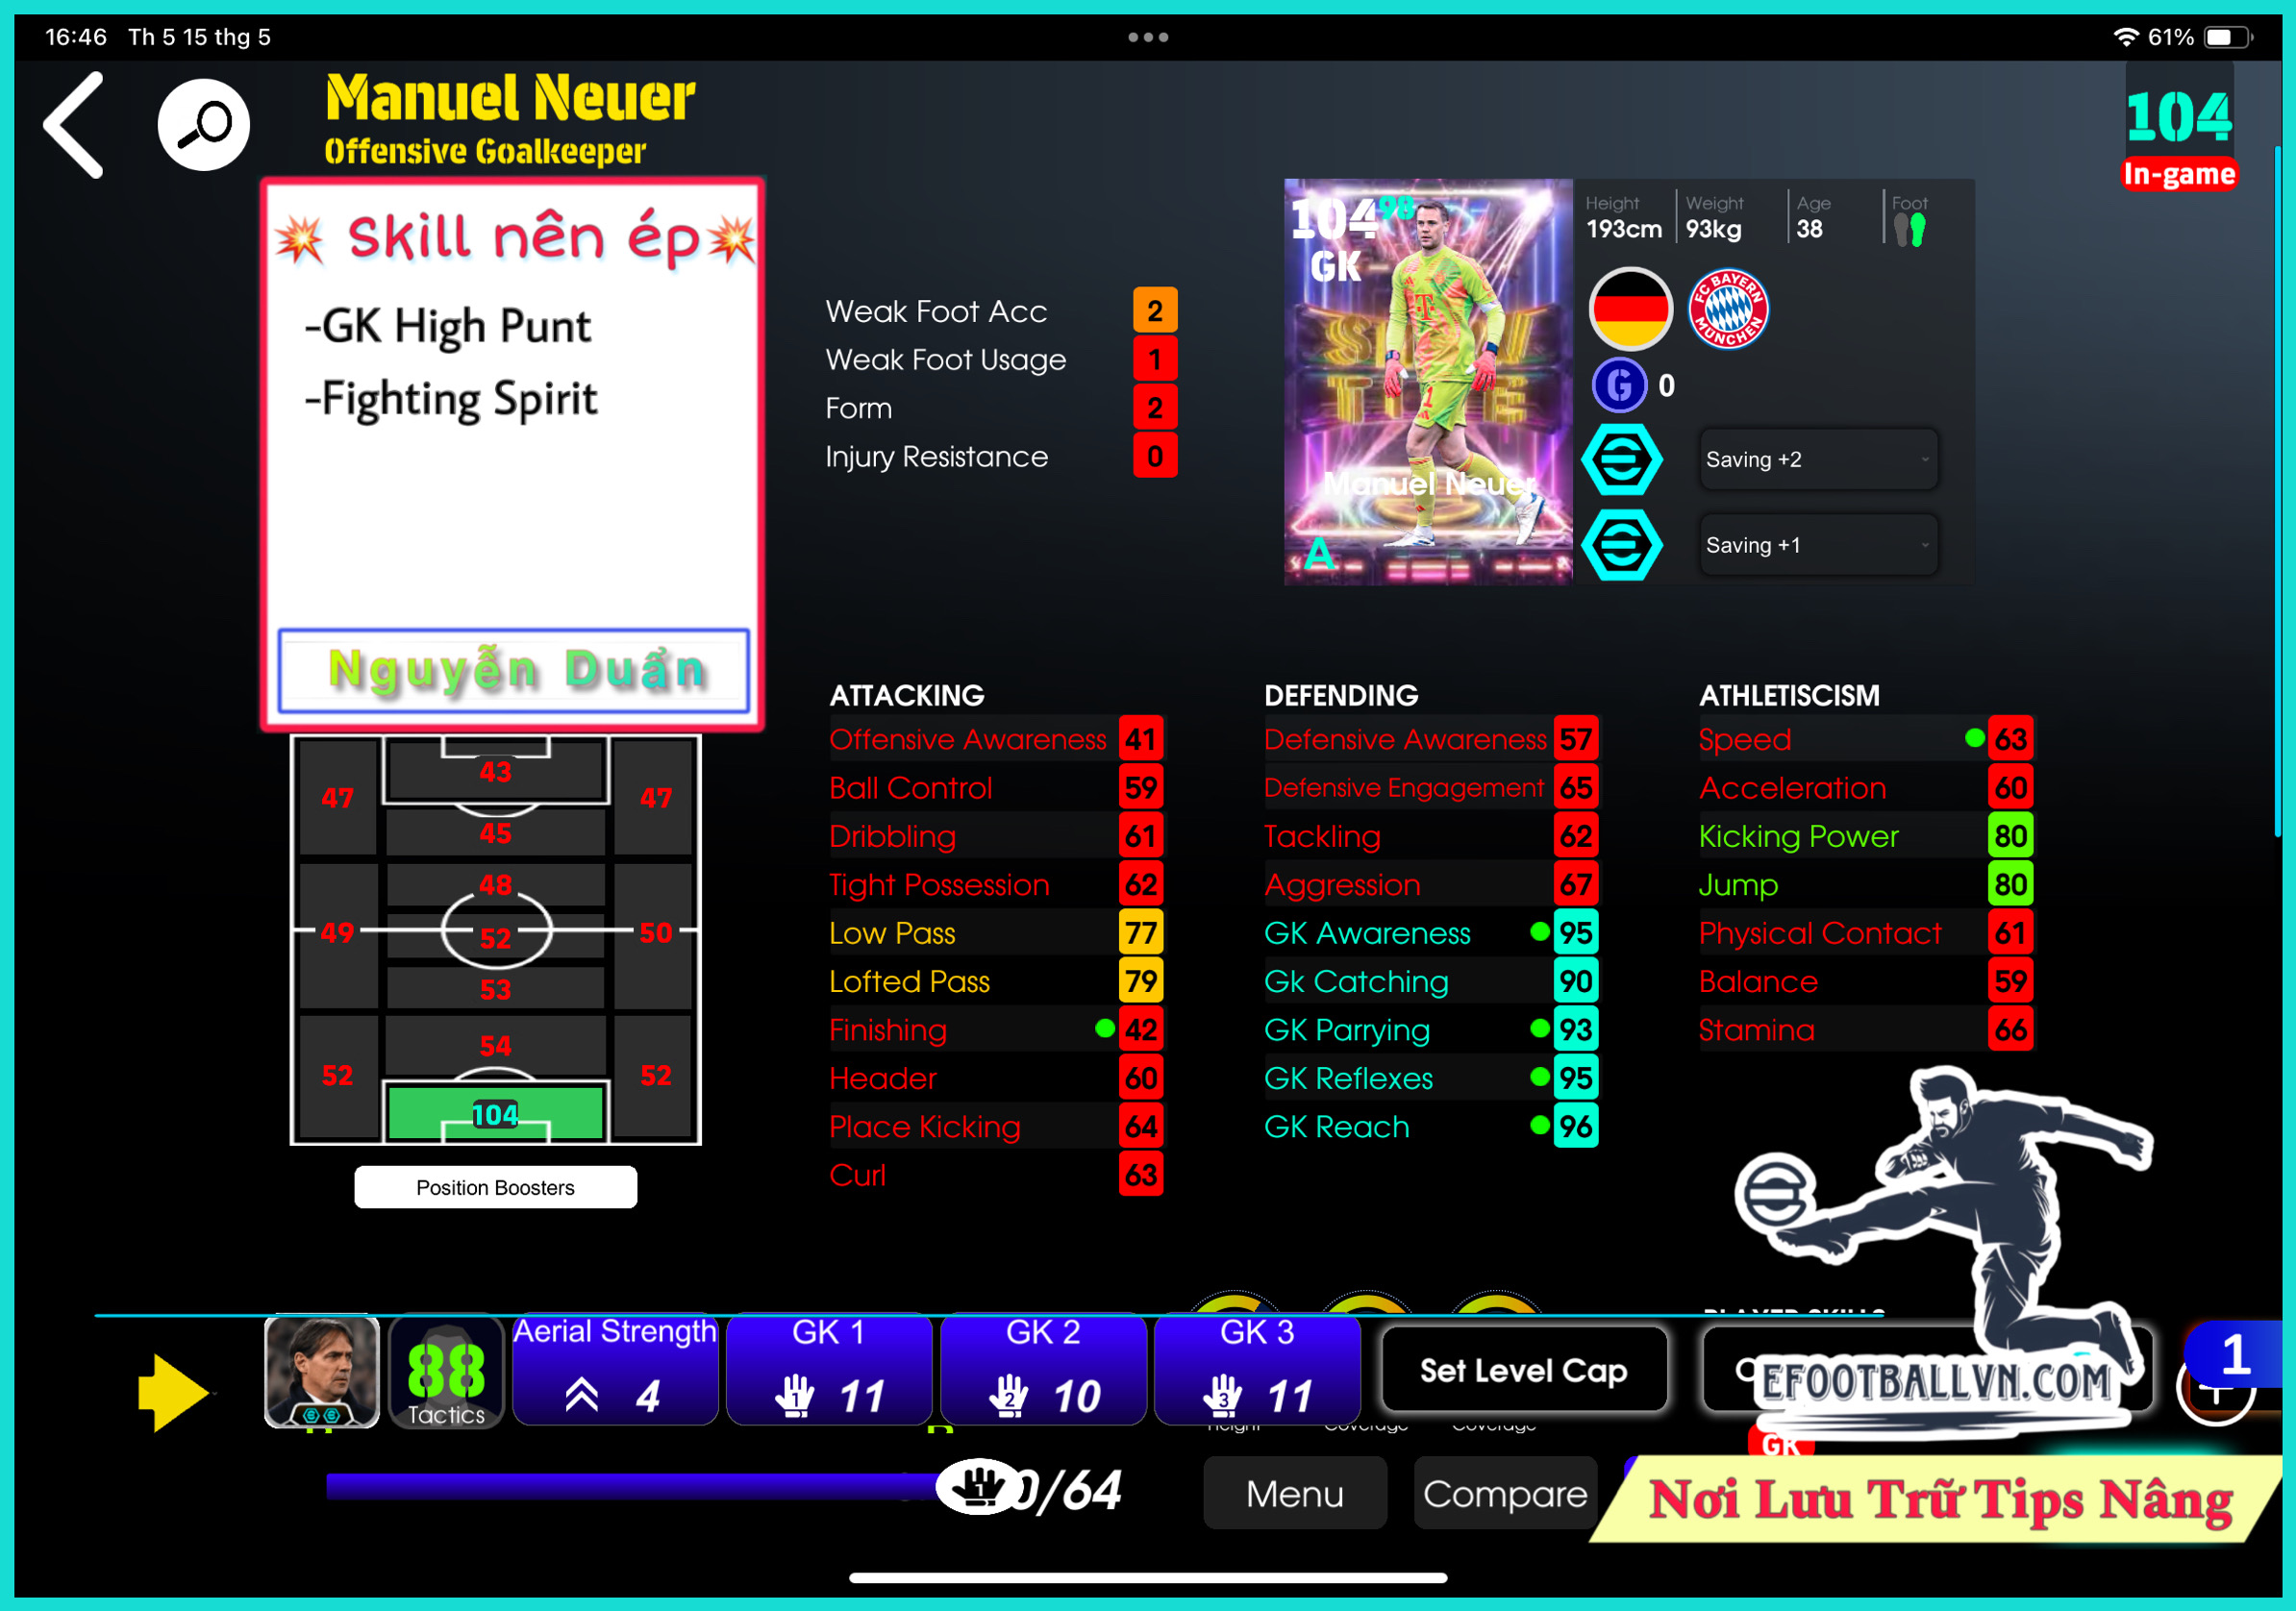This screenshot has height=1611, width=2296.
Task: Tap the Lofted Pass stat value 79
Action: [x=1141, y=981]
